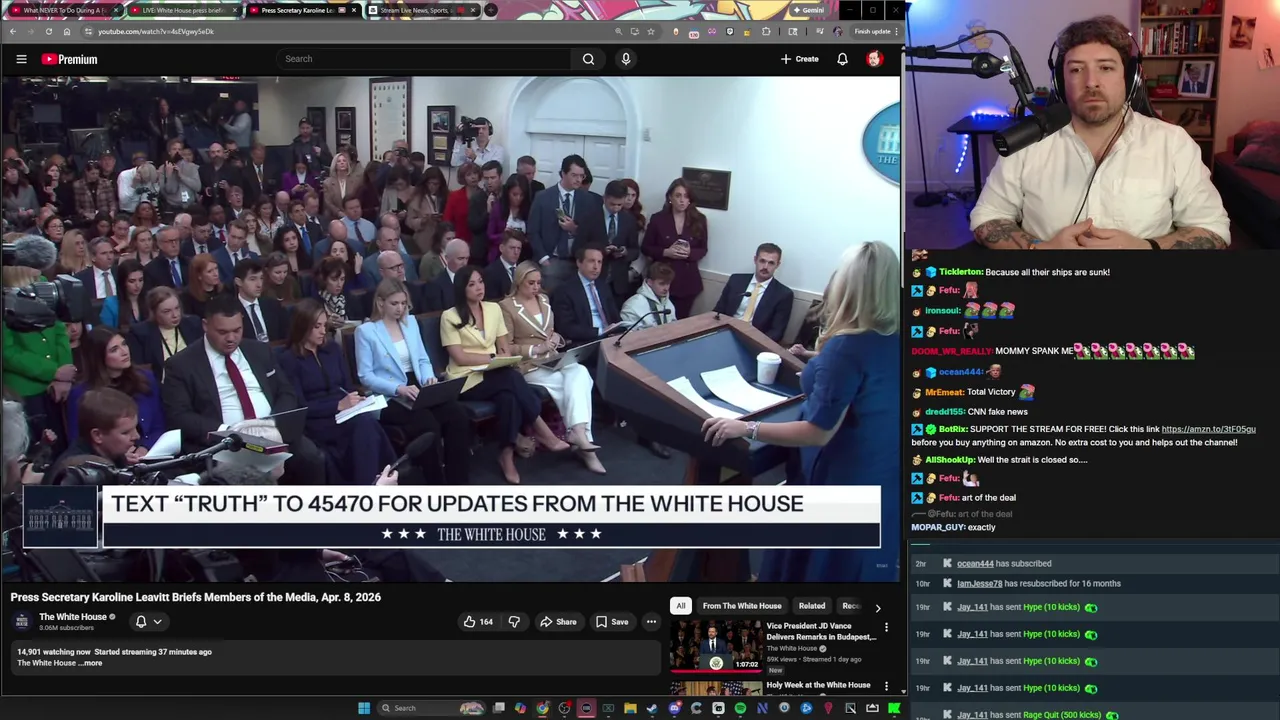The height and width of the screenshot is (720, 1280).
Task: Switch to 'LIVE: White House press brief' tab
Action: (x=183, y=10)
